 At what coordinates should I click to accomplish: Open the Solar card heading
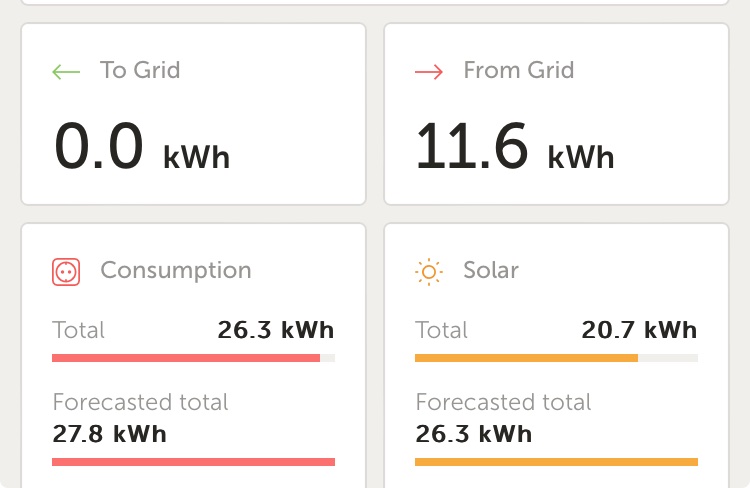491,270
